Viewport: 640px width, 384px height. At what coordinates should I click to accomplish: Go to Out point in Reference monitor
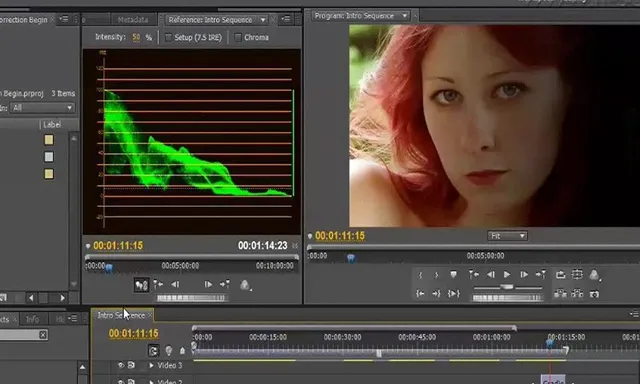(224, 284)
